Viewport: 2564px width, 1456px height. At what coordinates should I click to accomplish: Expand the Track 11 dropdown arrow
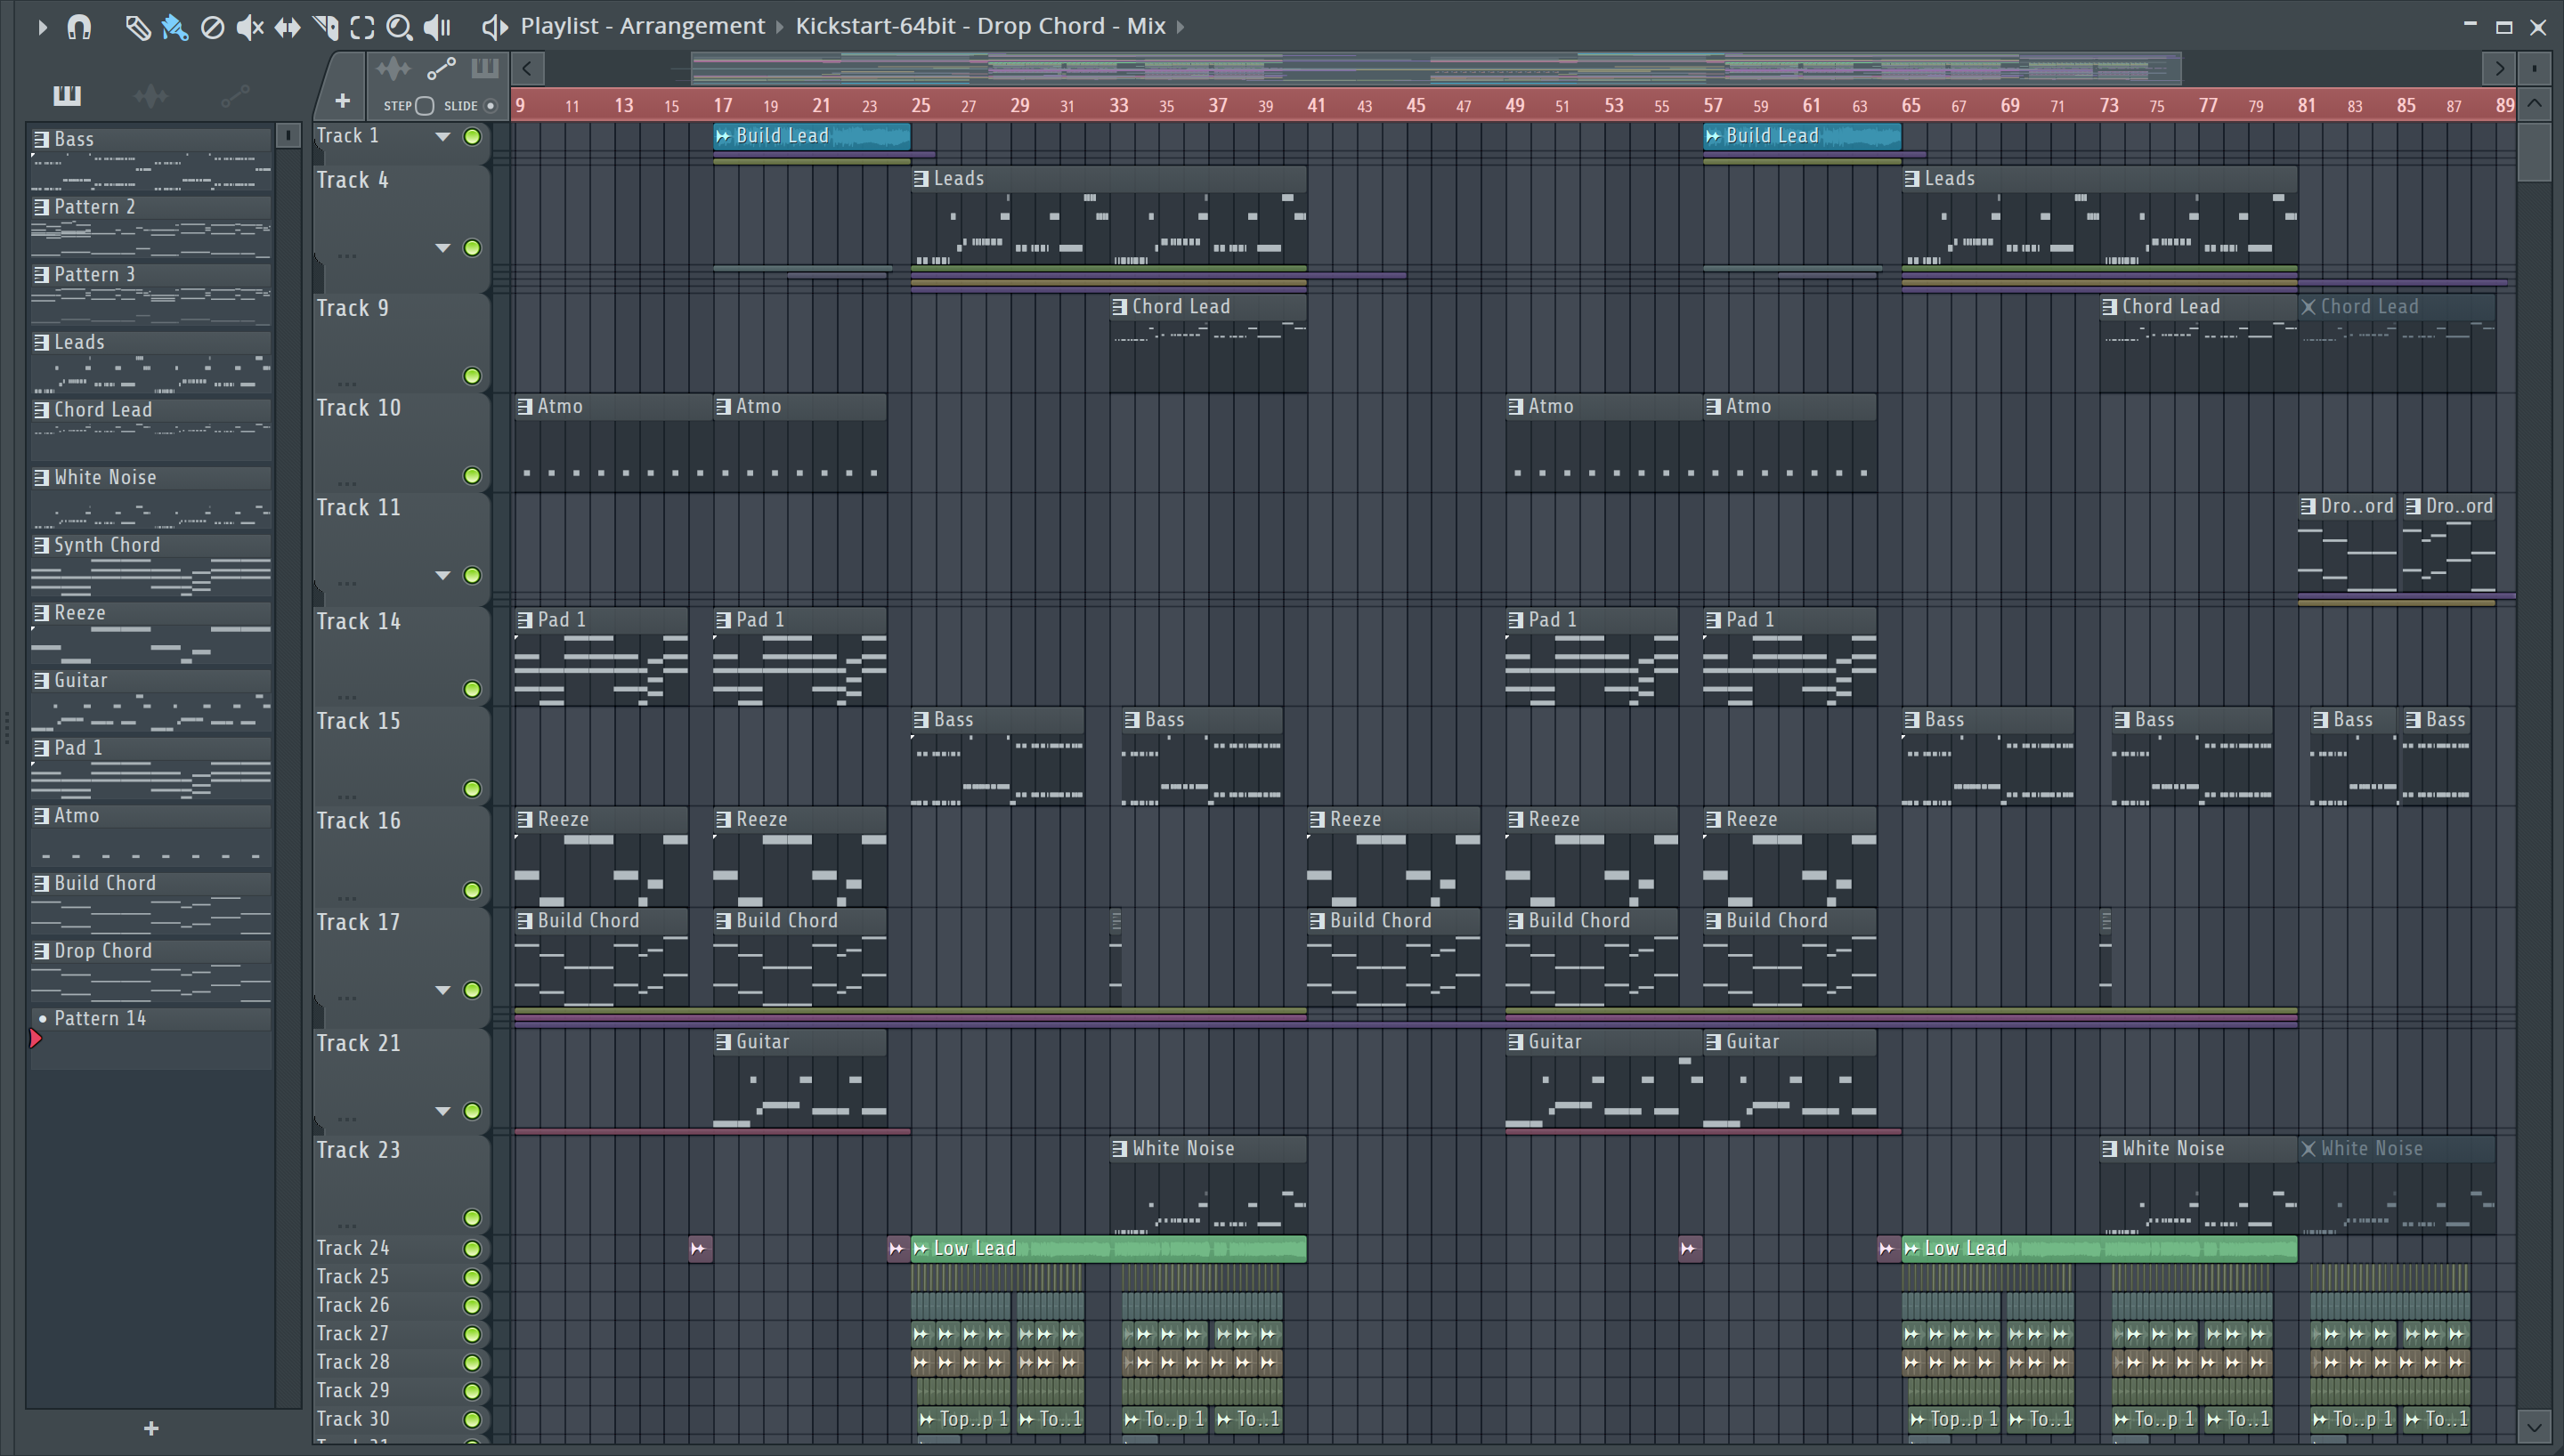[442, 575]
